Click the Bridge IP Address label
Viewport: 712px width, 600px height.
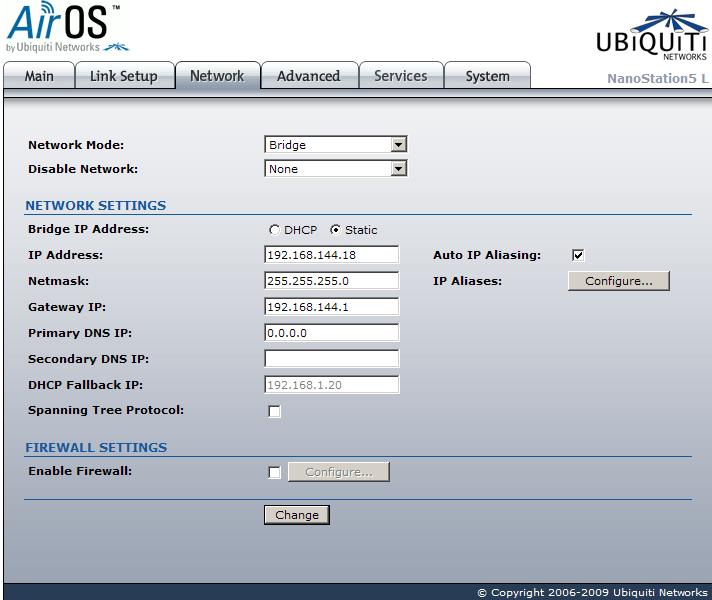89,229
